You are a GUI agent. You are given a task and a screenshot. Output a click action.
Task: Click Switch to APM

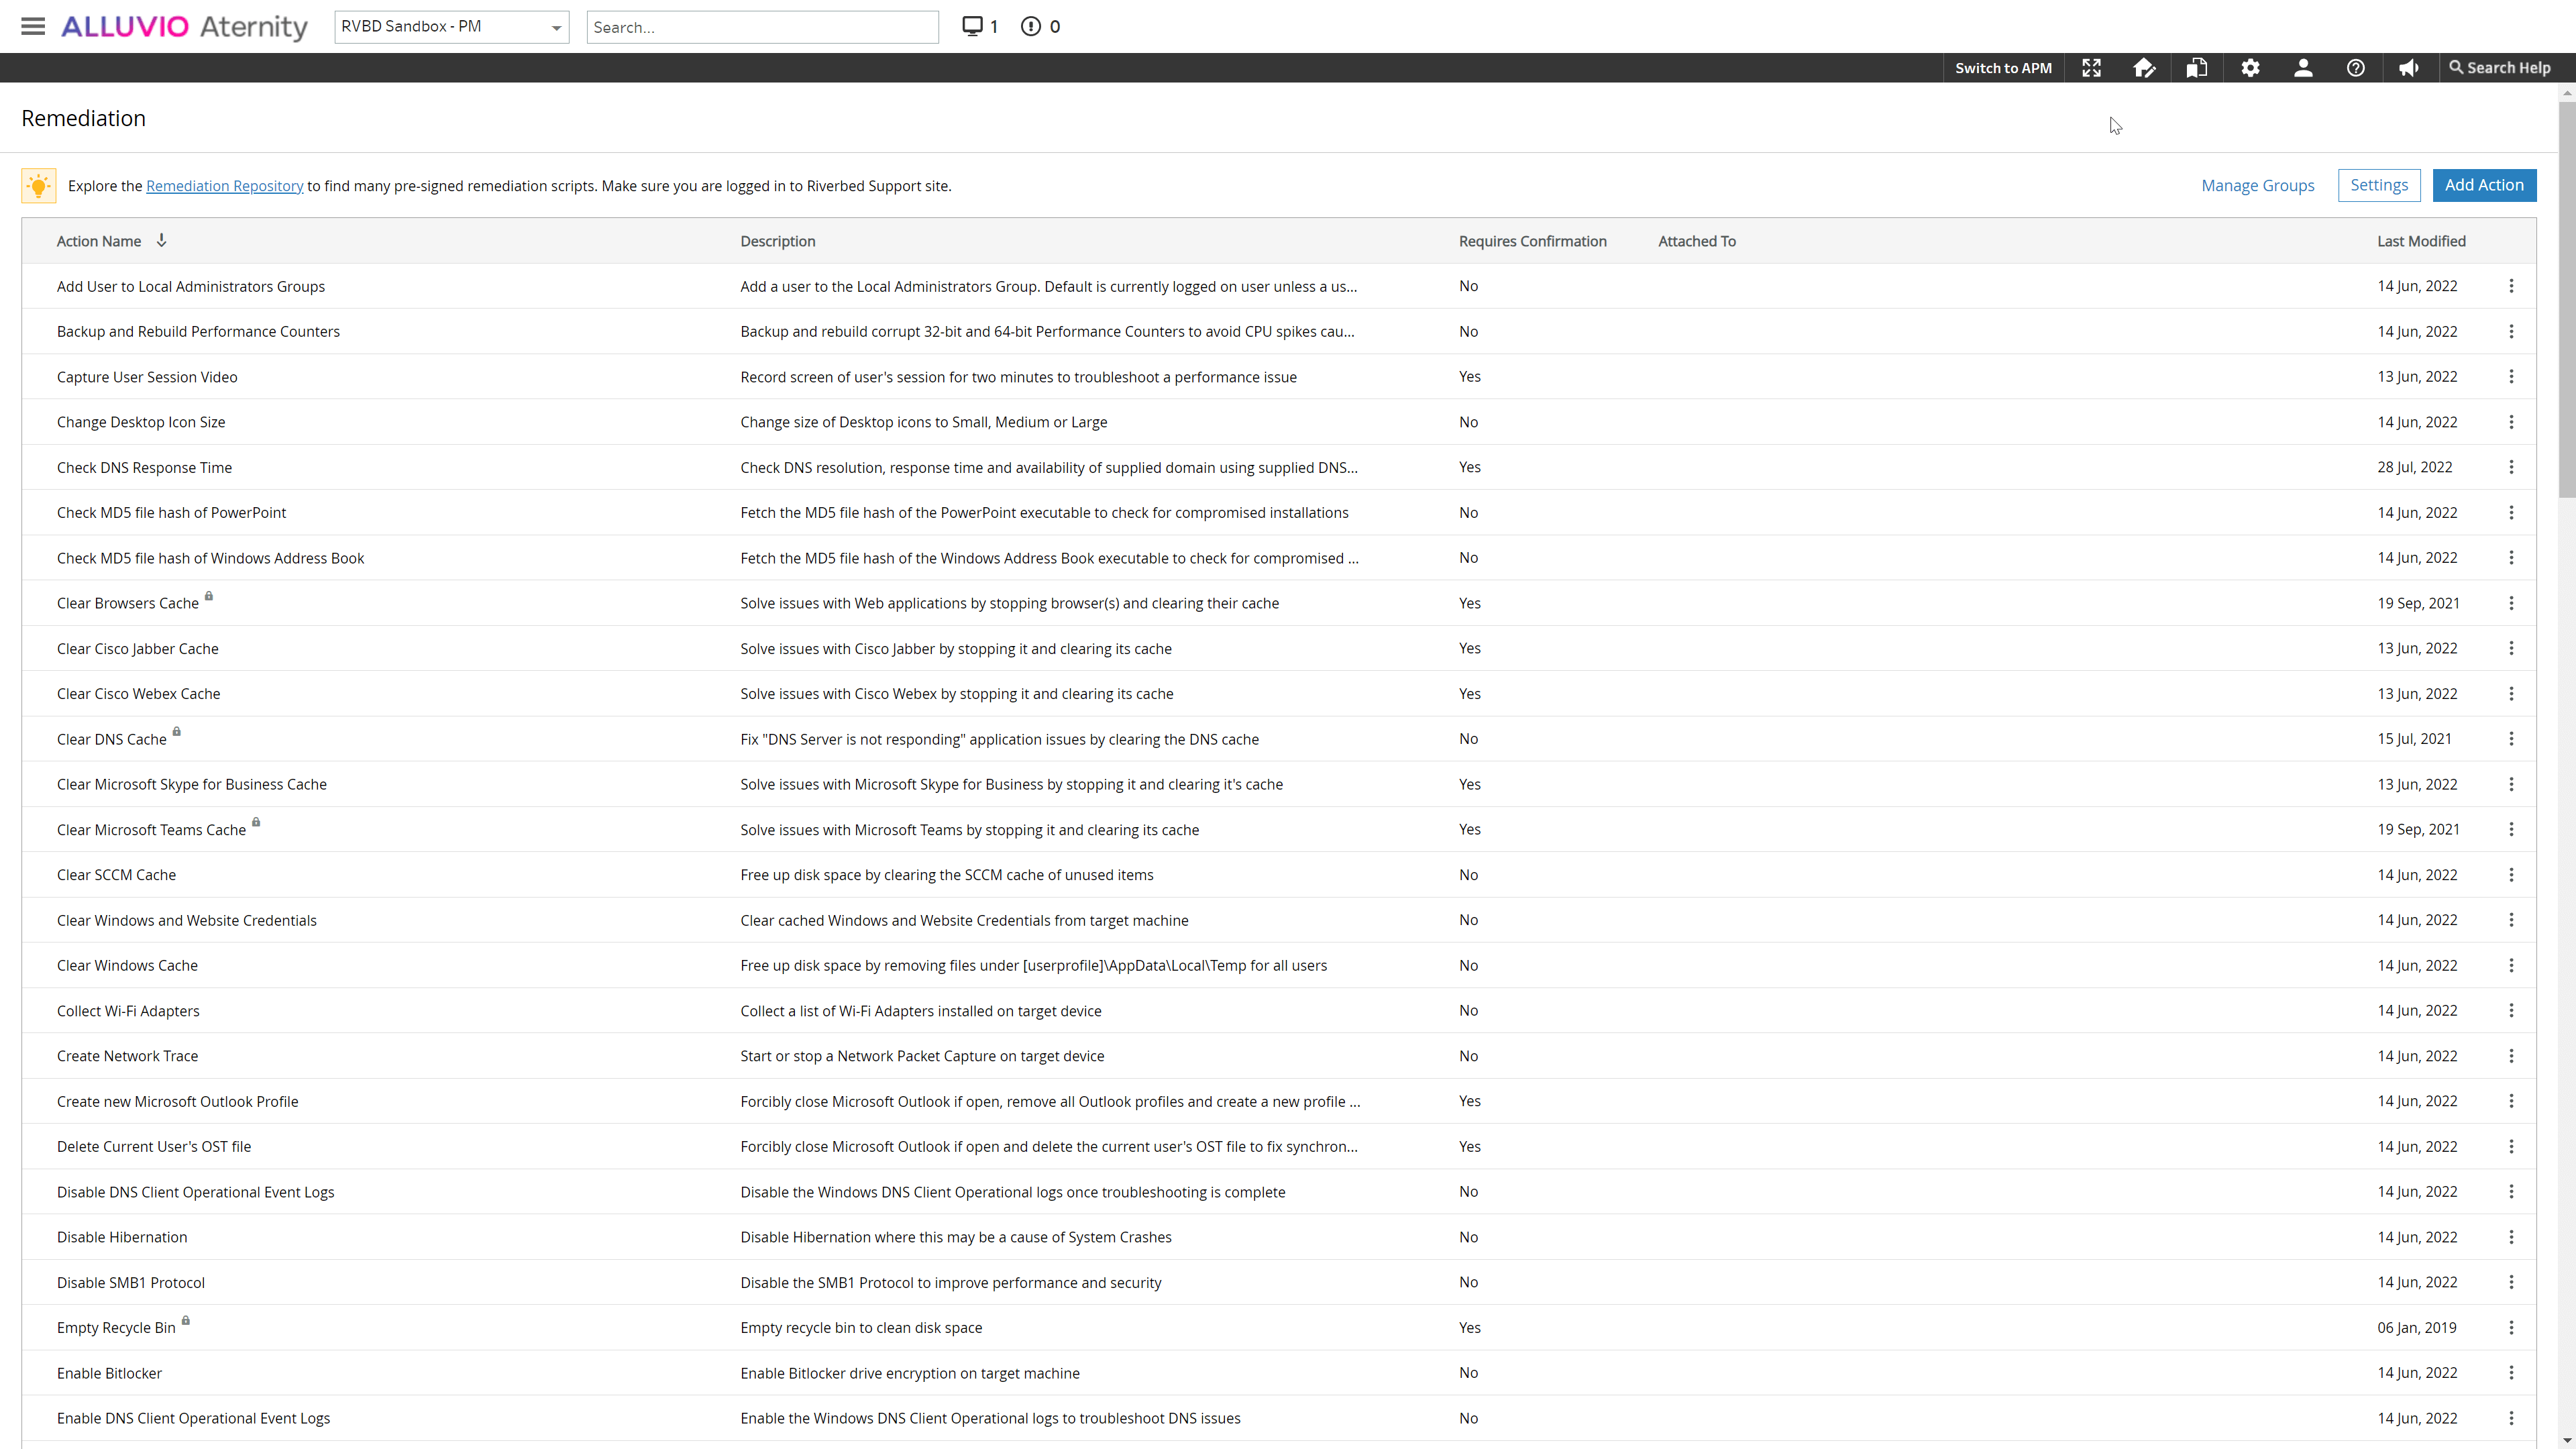pyautogui.click(x=2003, y=68)
